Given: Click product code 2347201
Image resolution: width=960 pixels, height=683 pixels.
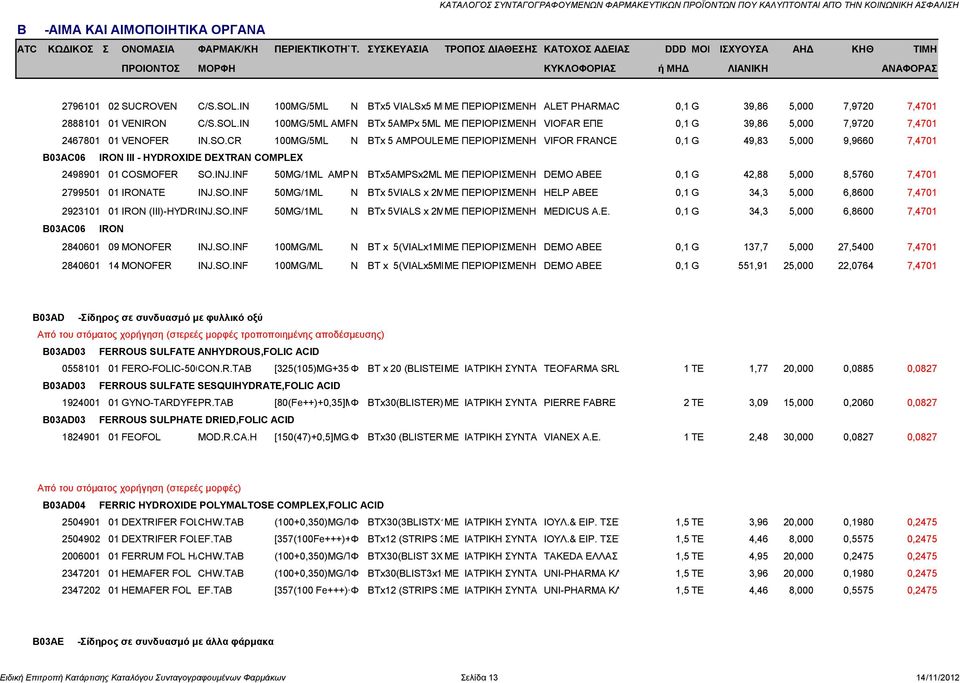Looking at the screenshot, I should coord(80,574).
